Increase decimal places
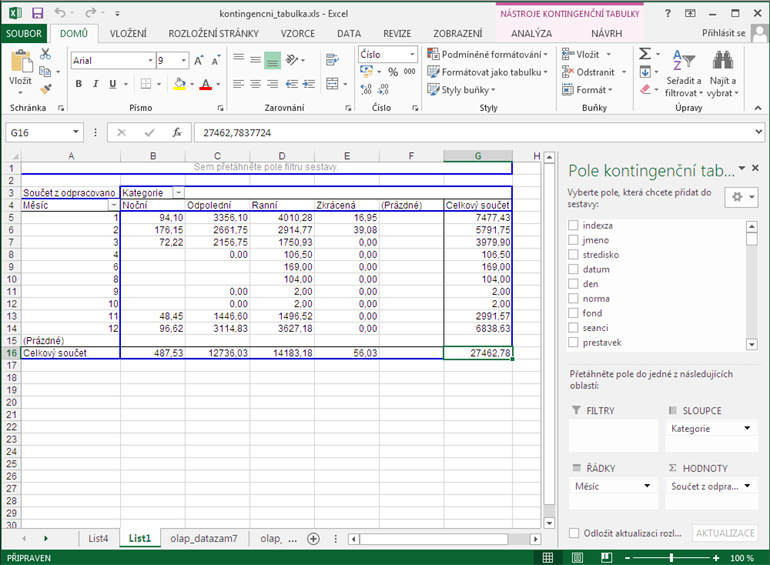This screenshot has height=565, width=770. (x=366, y=90)
